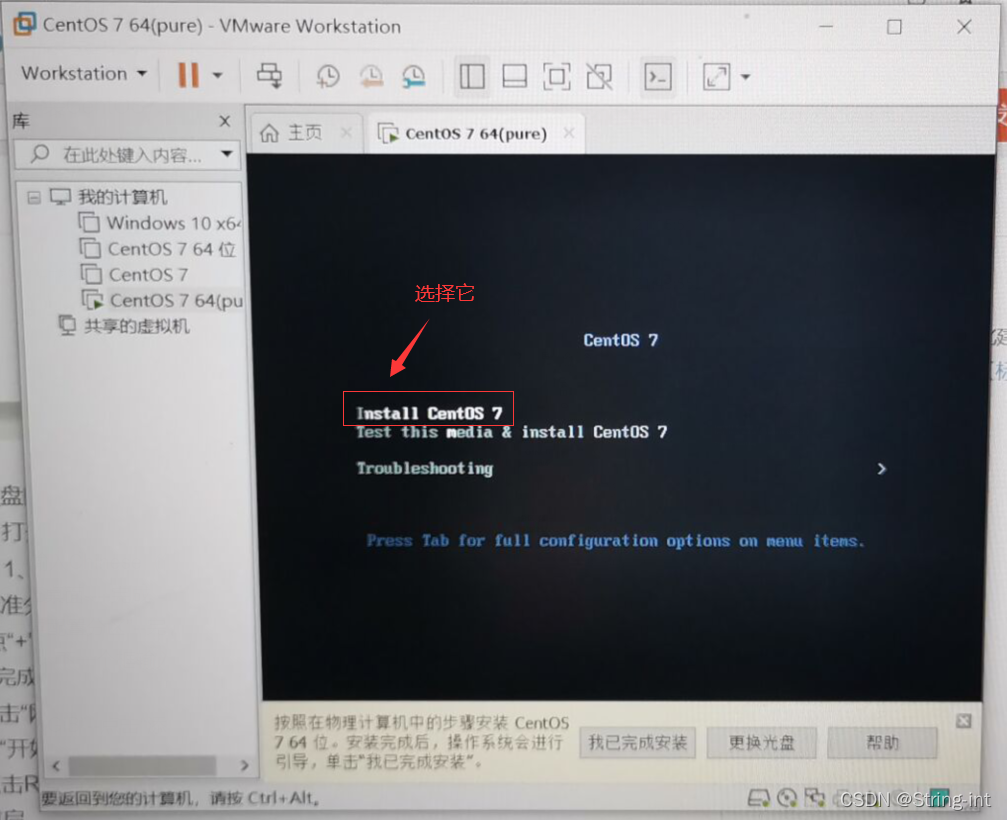
Task: Click the CD/DVD drive status icon
Action: pyautogui.click(x=787, y=798)
